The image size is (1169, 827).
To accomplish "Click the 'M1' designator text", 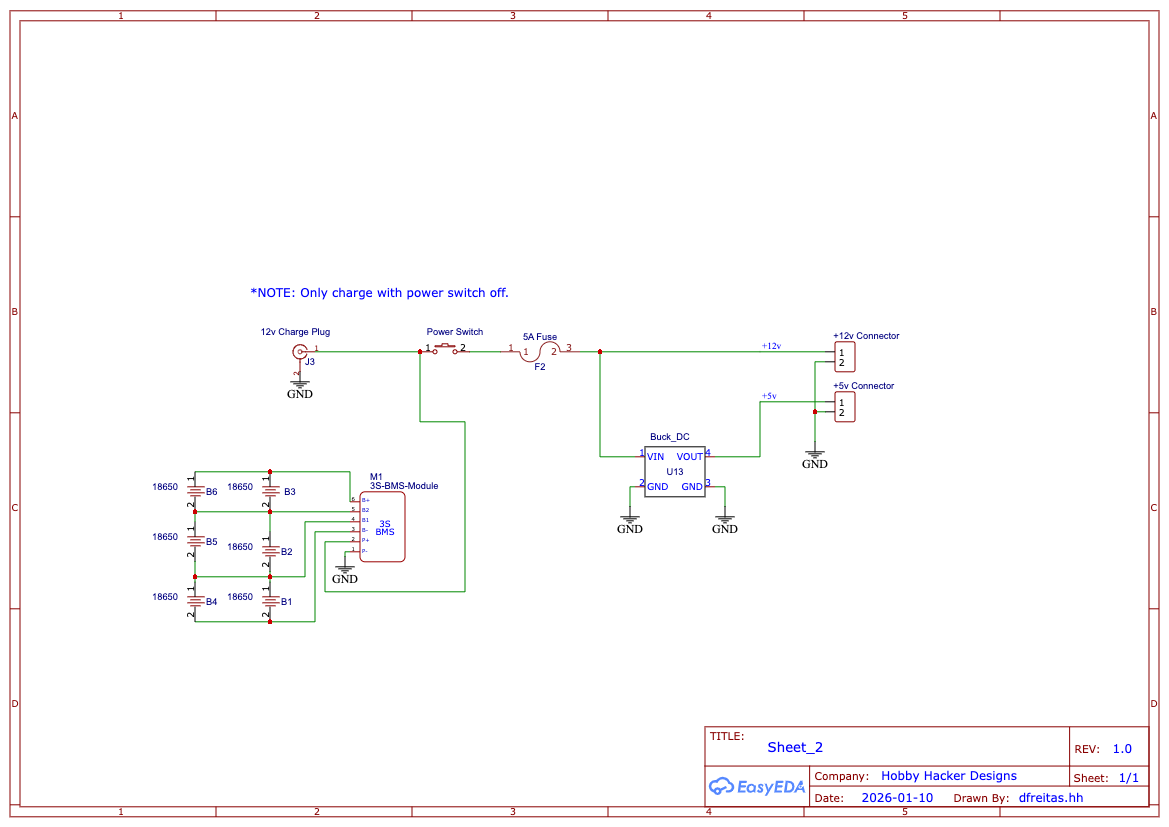I will tap(376, 477).
